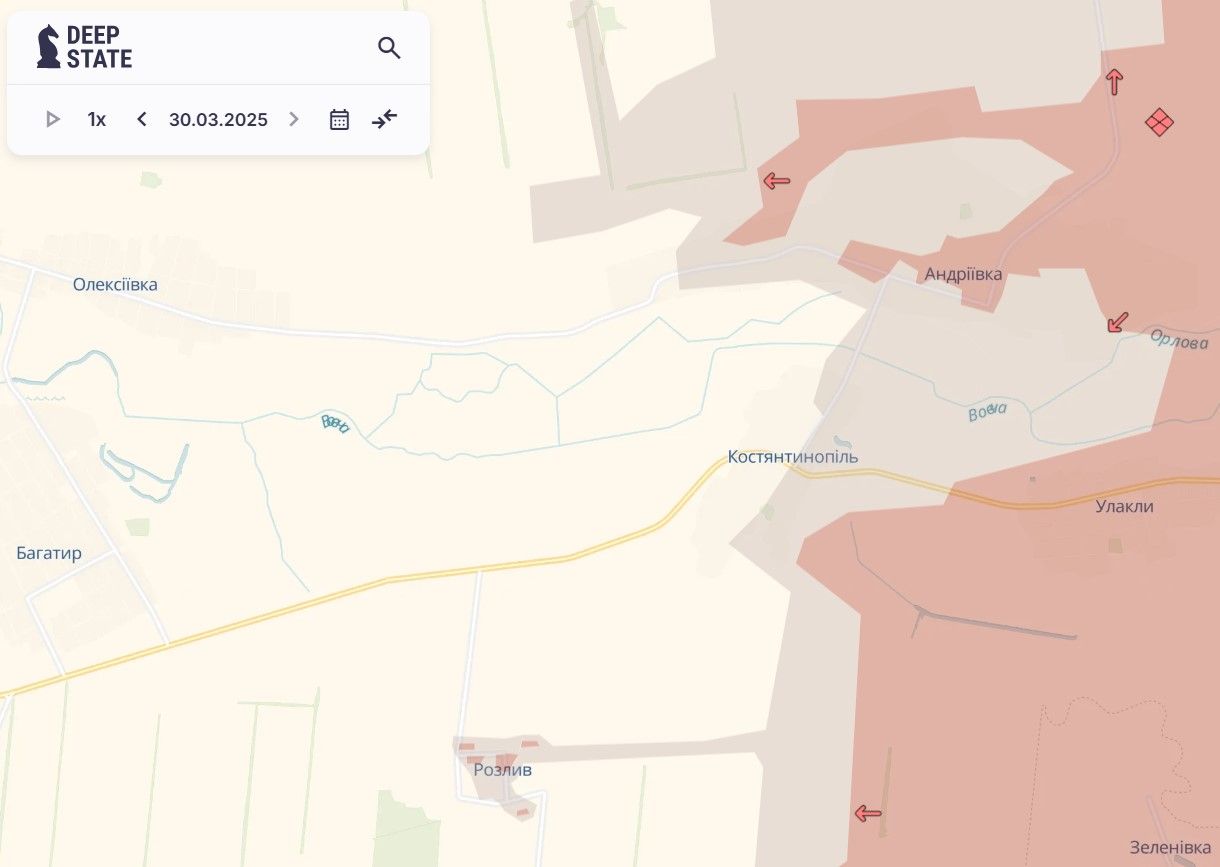Click the upward attack arrow near the top

tap(1114, 81)
